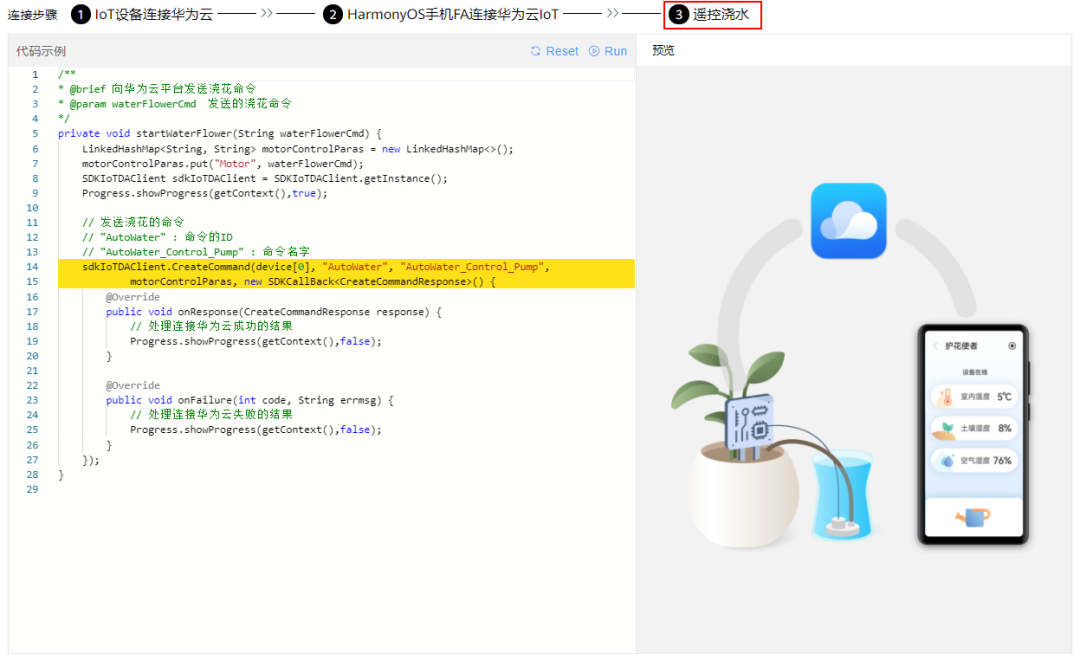This screenshot has height=659, width=1080.
Task: Click the 代码示例 panel header
Action: [x=41, y=51]
